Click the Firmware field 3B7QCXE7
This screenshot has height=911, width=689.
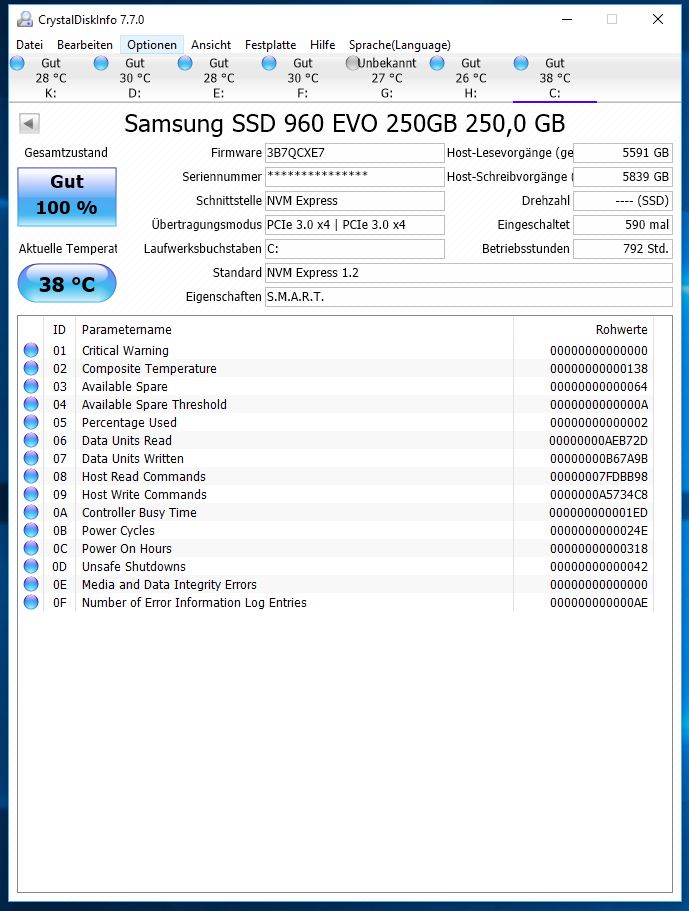point(354,153)
